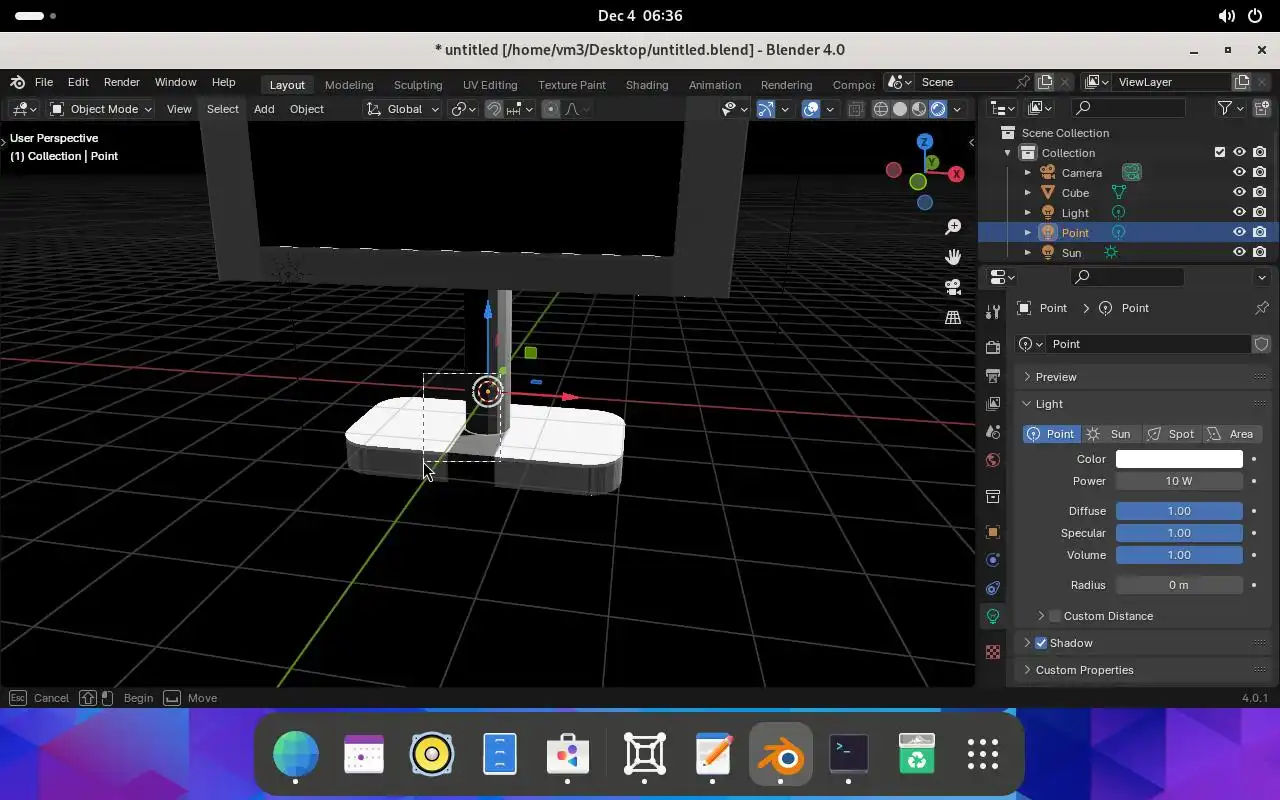1280x800 pixels.
Task: Open the outliner filter dropdown
Action: point(1229,108)
